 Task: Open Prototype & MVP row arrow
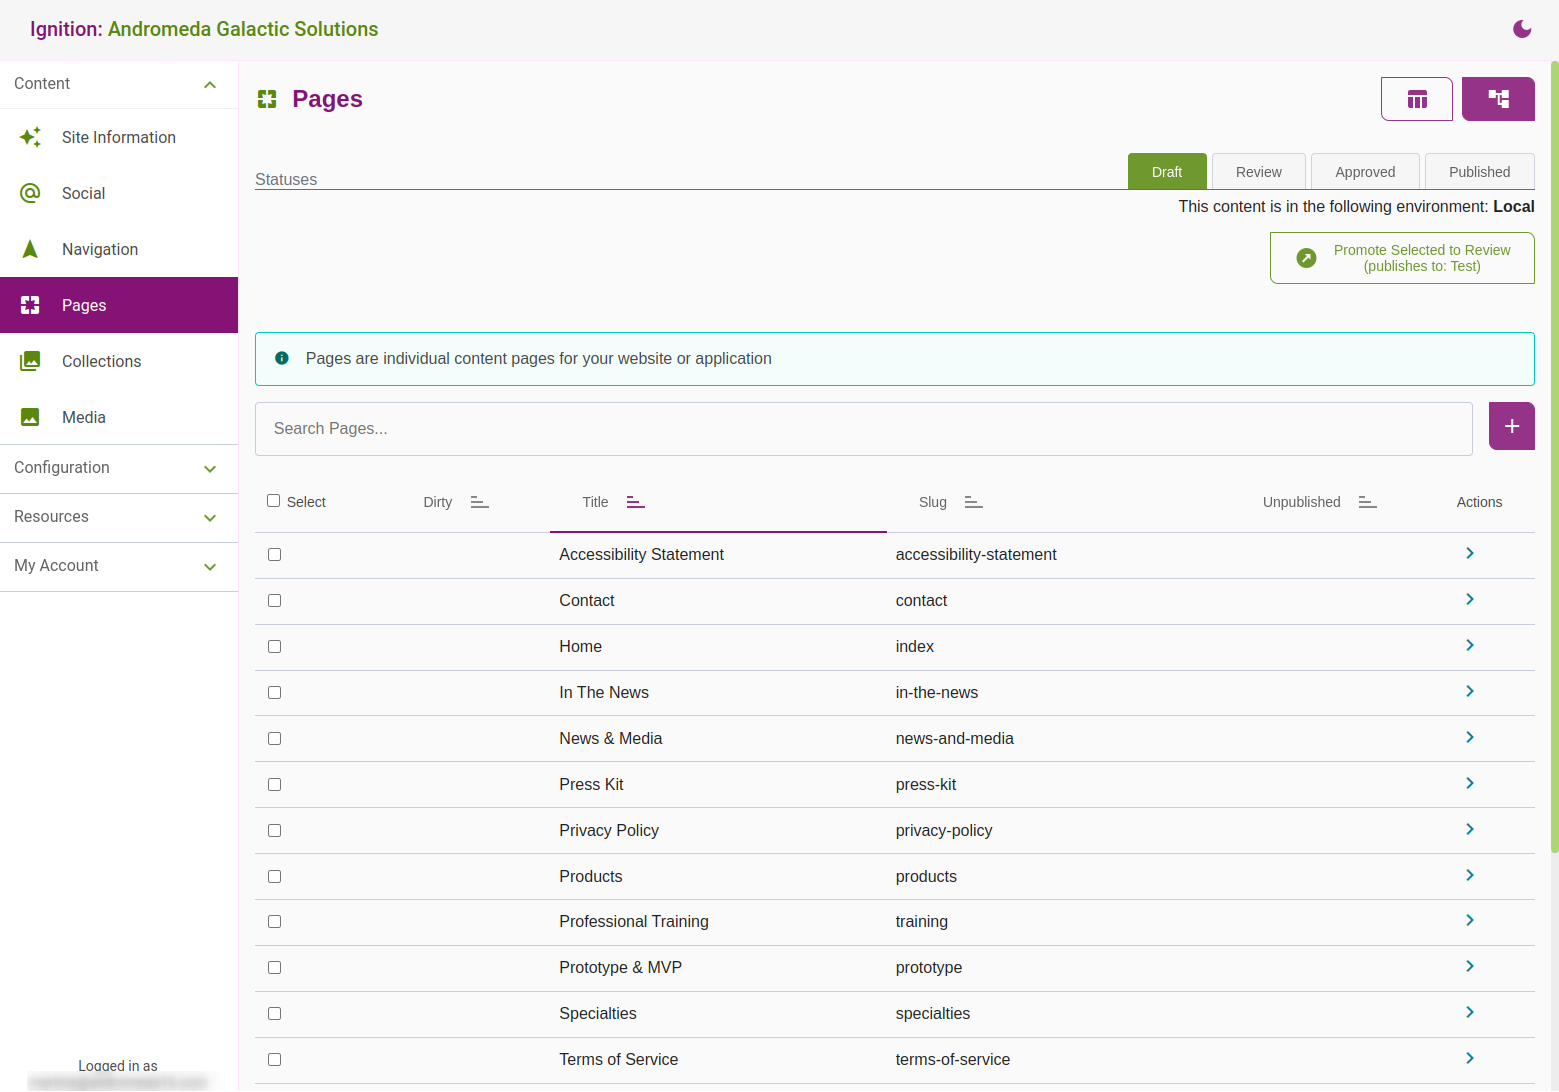tap(1470, 966)
